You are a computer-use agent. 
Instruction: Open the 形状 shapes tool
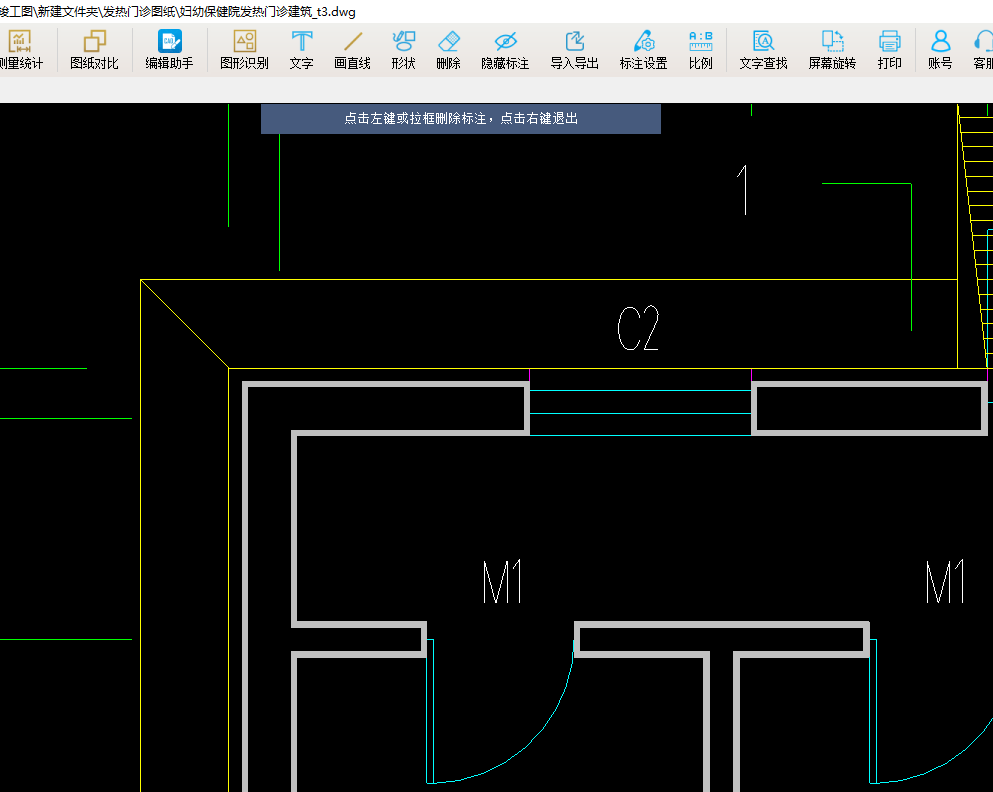tap(403, 50)
